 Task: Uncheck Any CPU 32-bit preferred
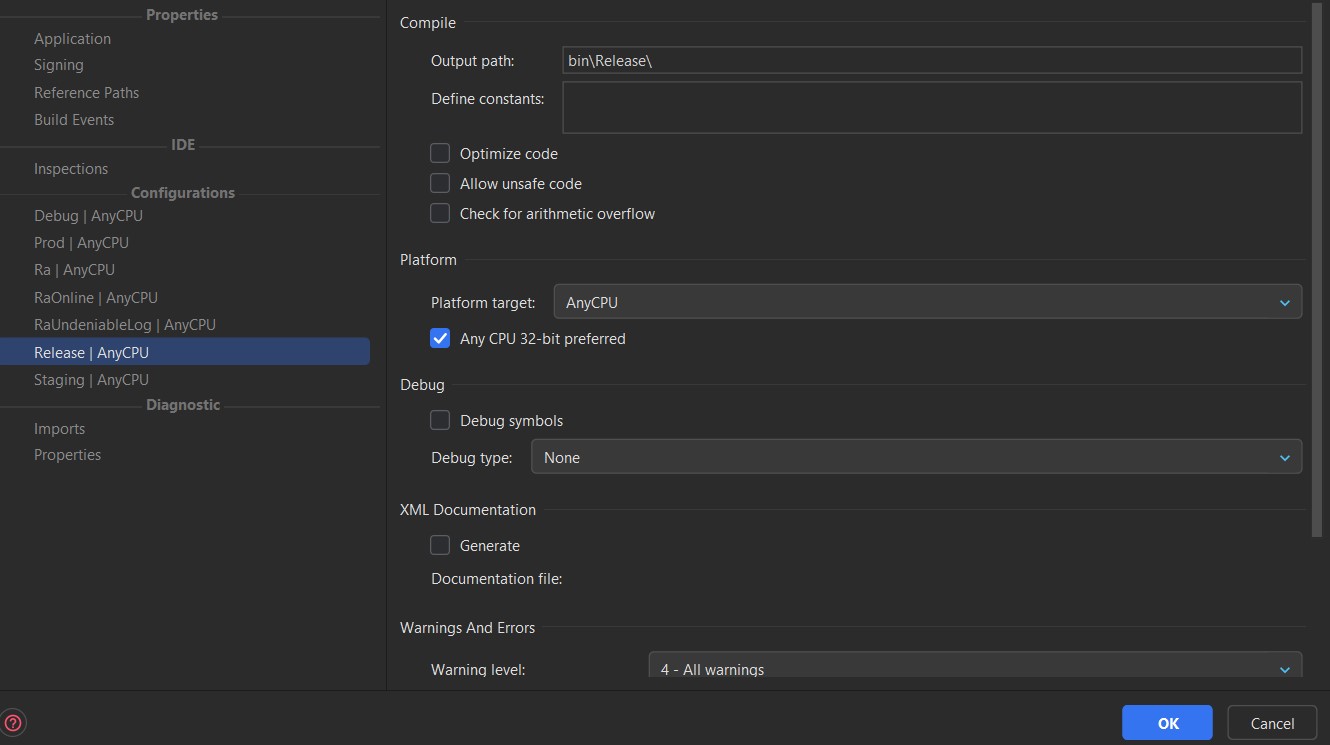[x=440, y=338]
